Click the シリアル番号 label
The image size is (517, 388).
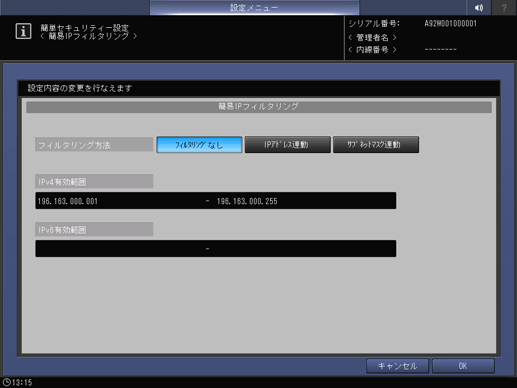tap(374, 24)
